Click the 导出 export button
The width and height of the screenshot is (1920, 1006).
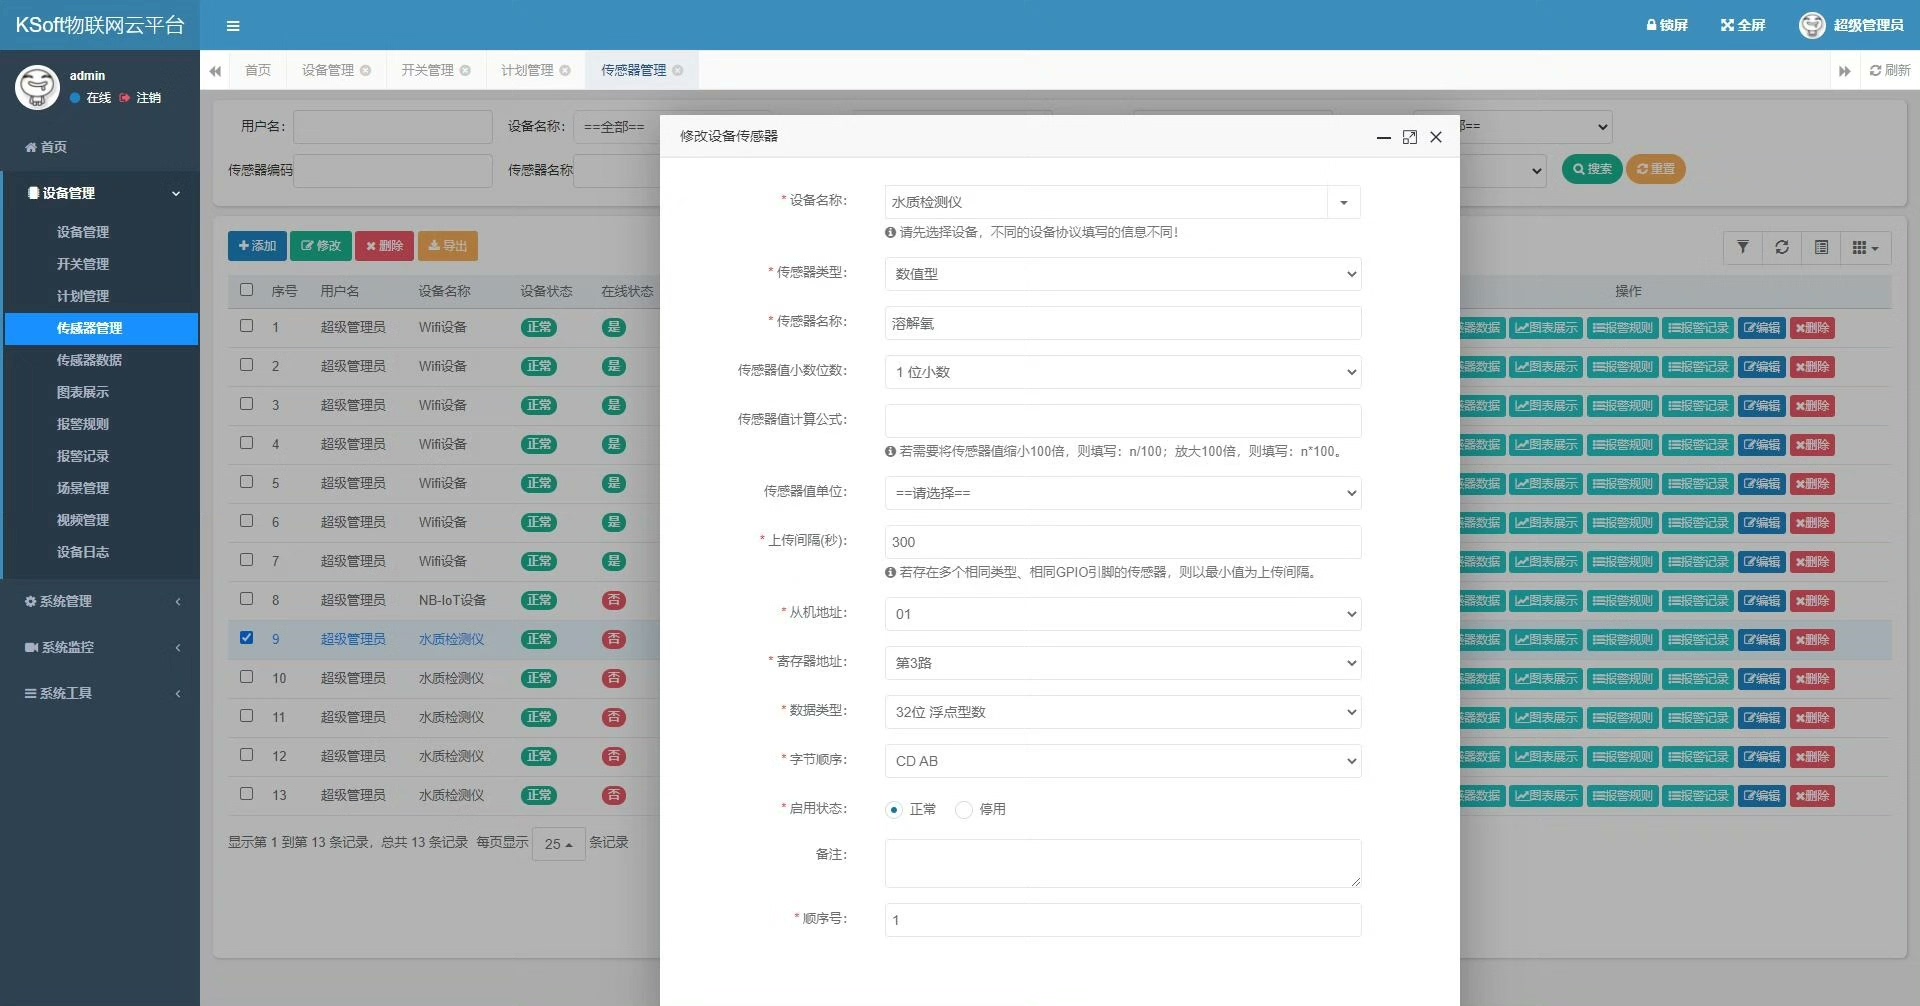pyautogui.click(x=448, y=246)
